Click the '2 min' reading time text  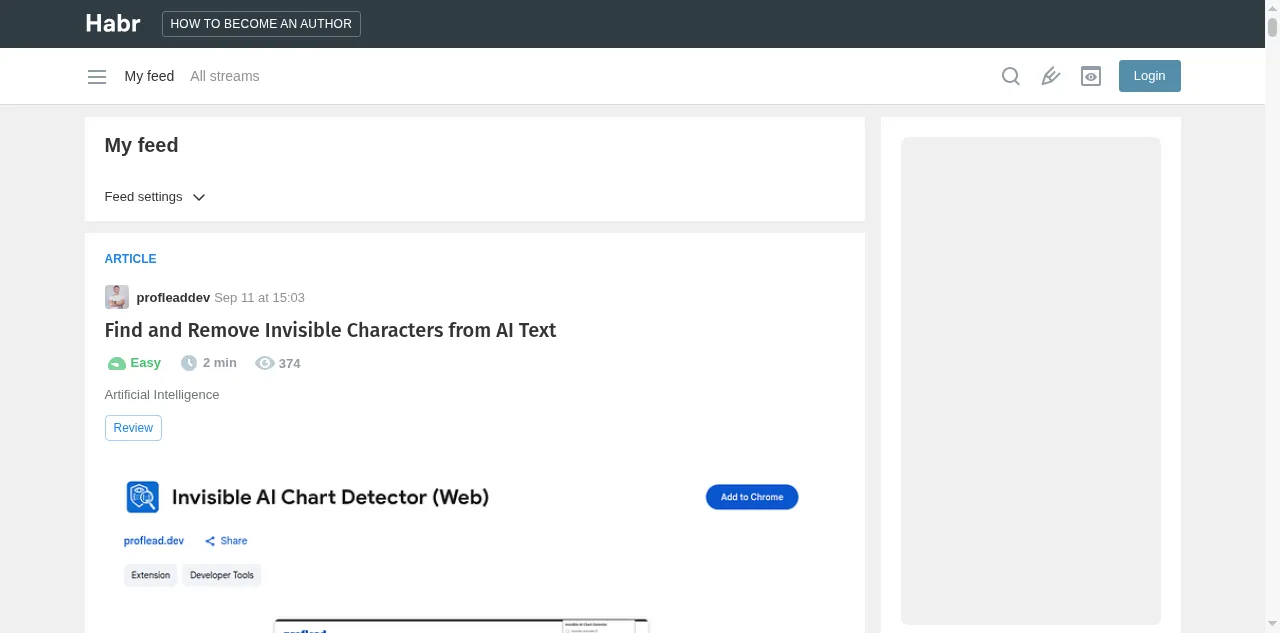point(220,363)
